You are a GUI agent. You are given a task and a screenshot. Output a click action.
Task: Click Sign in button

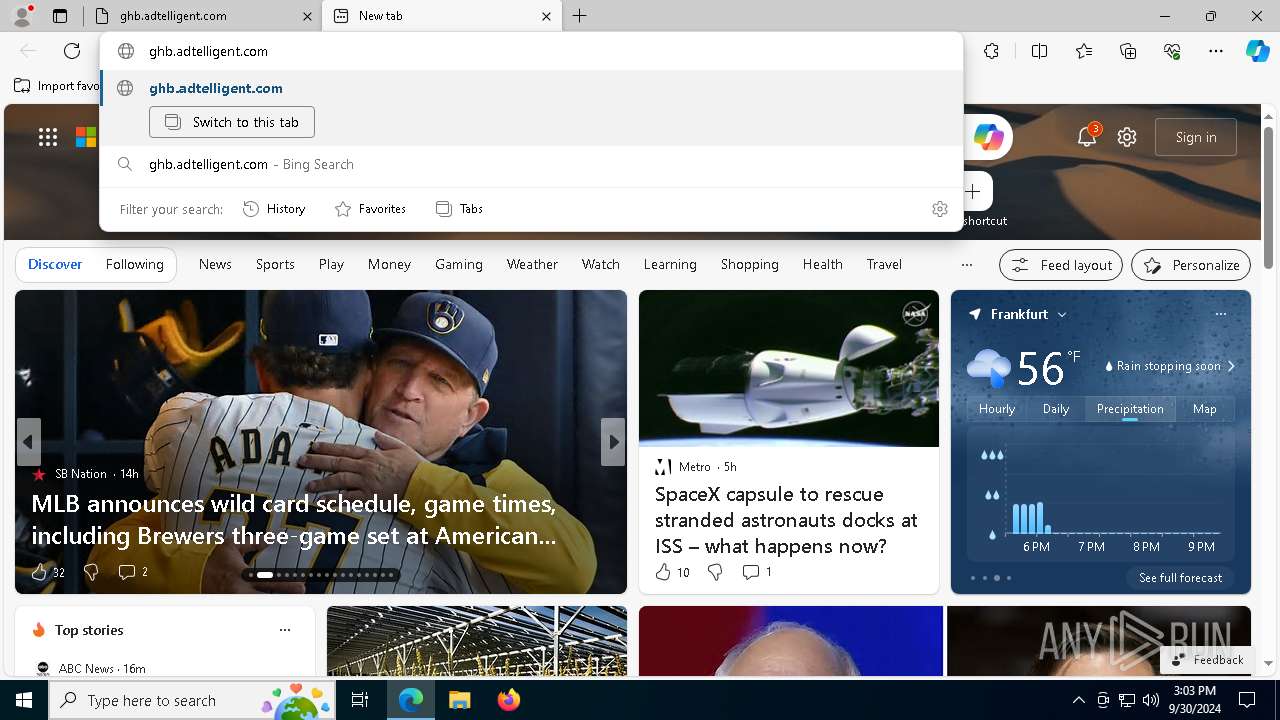coord(1196,137)
